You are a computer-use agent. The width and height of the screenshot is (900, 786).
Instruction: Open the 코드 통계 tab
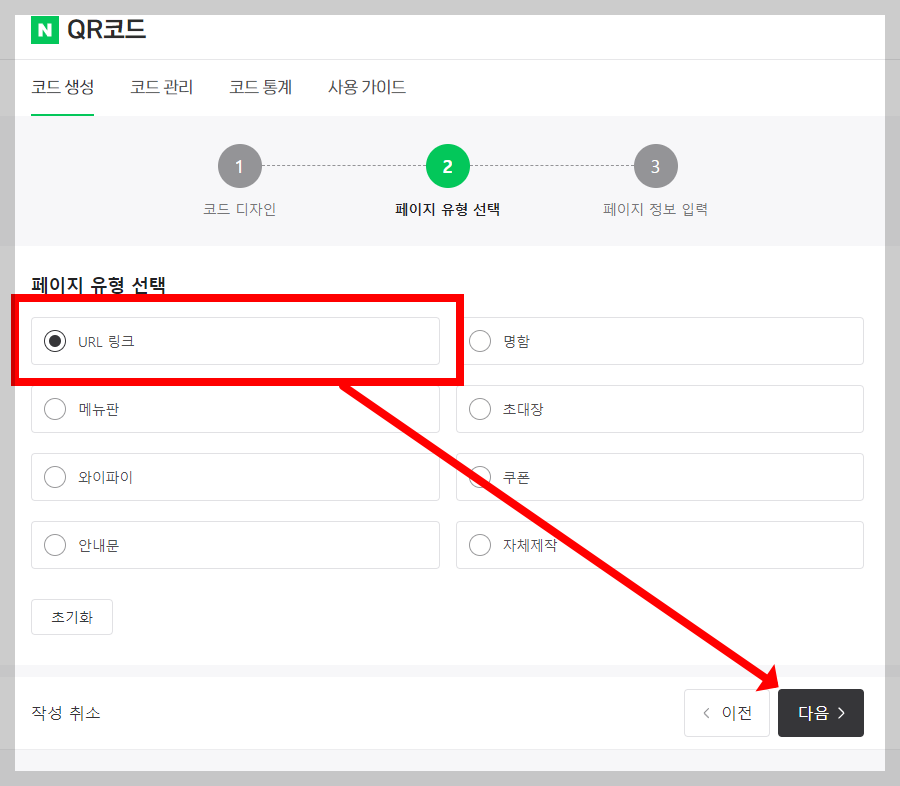coord(261,87)
